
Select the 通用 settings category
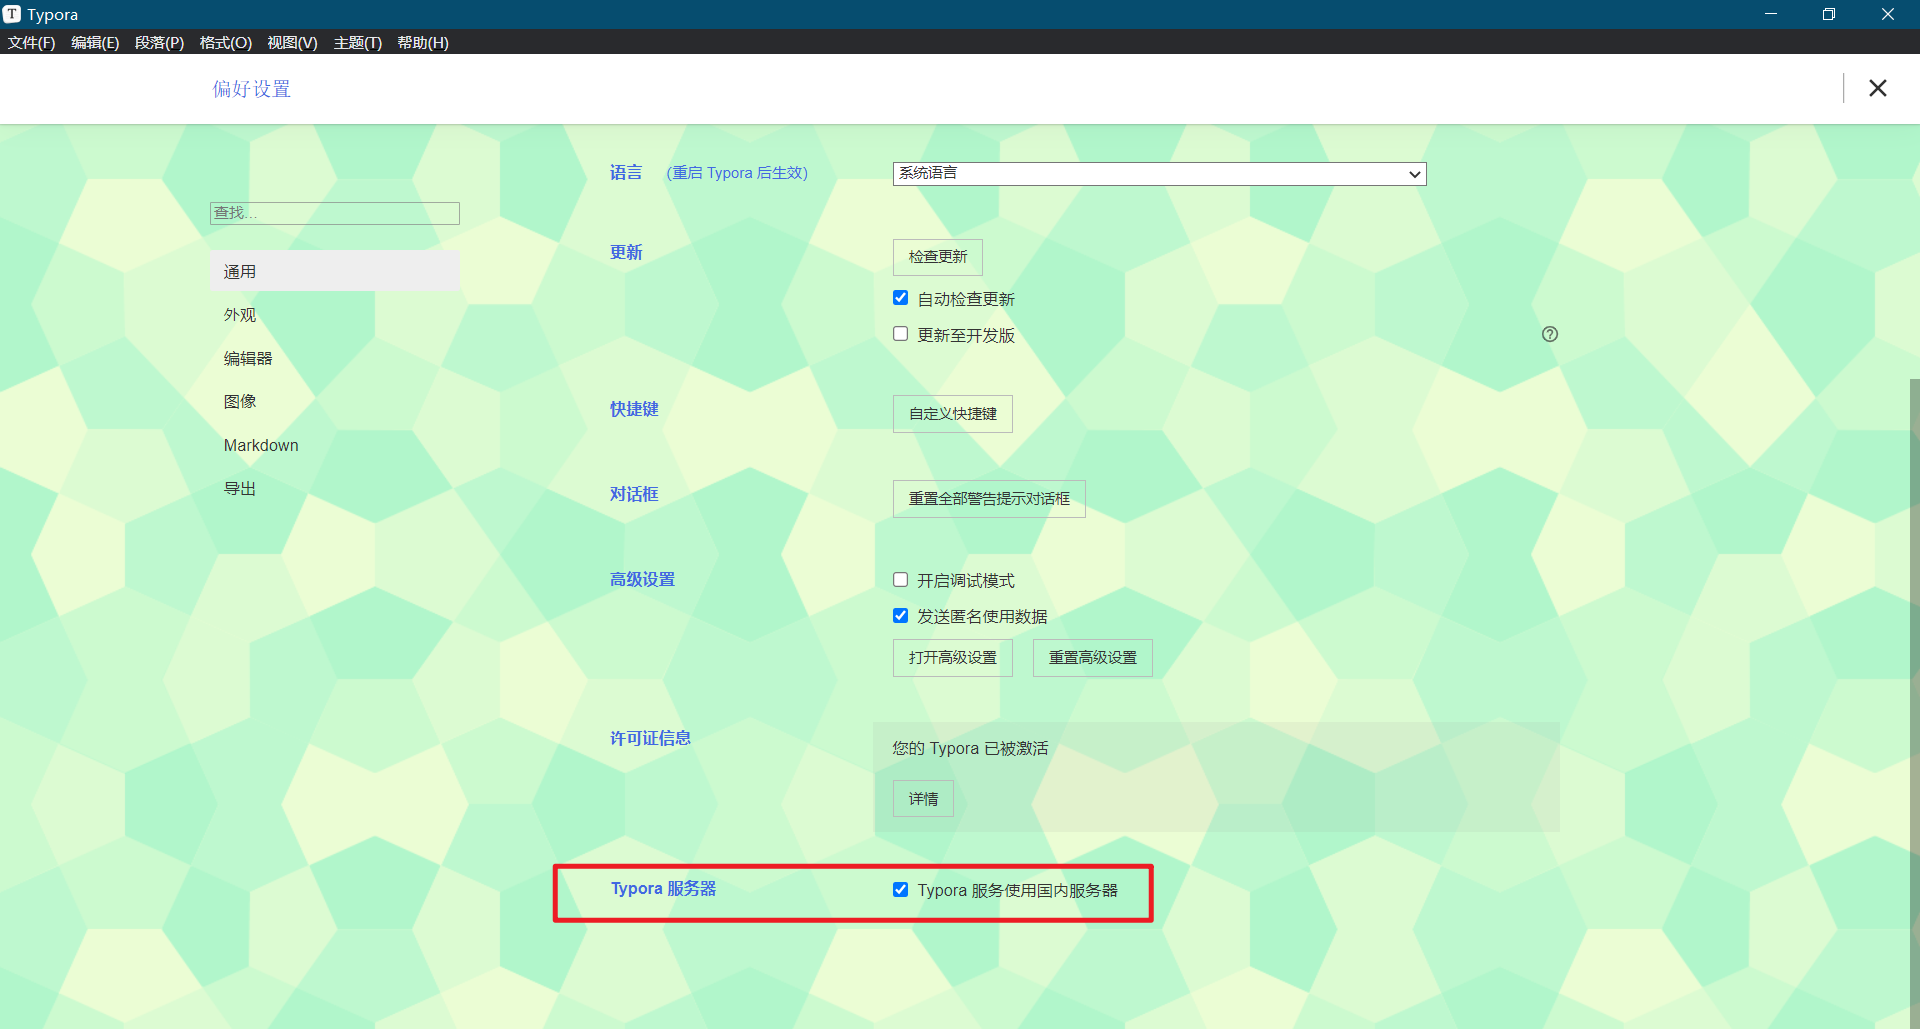[x=334, y=271]
